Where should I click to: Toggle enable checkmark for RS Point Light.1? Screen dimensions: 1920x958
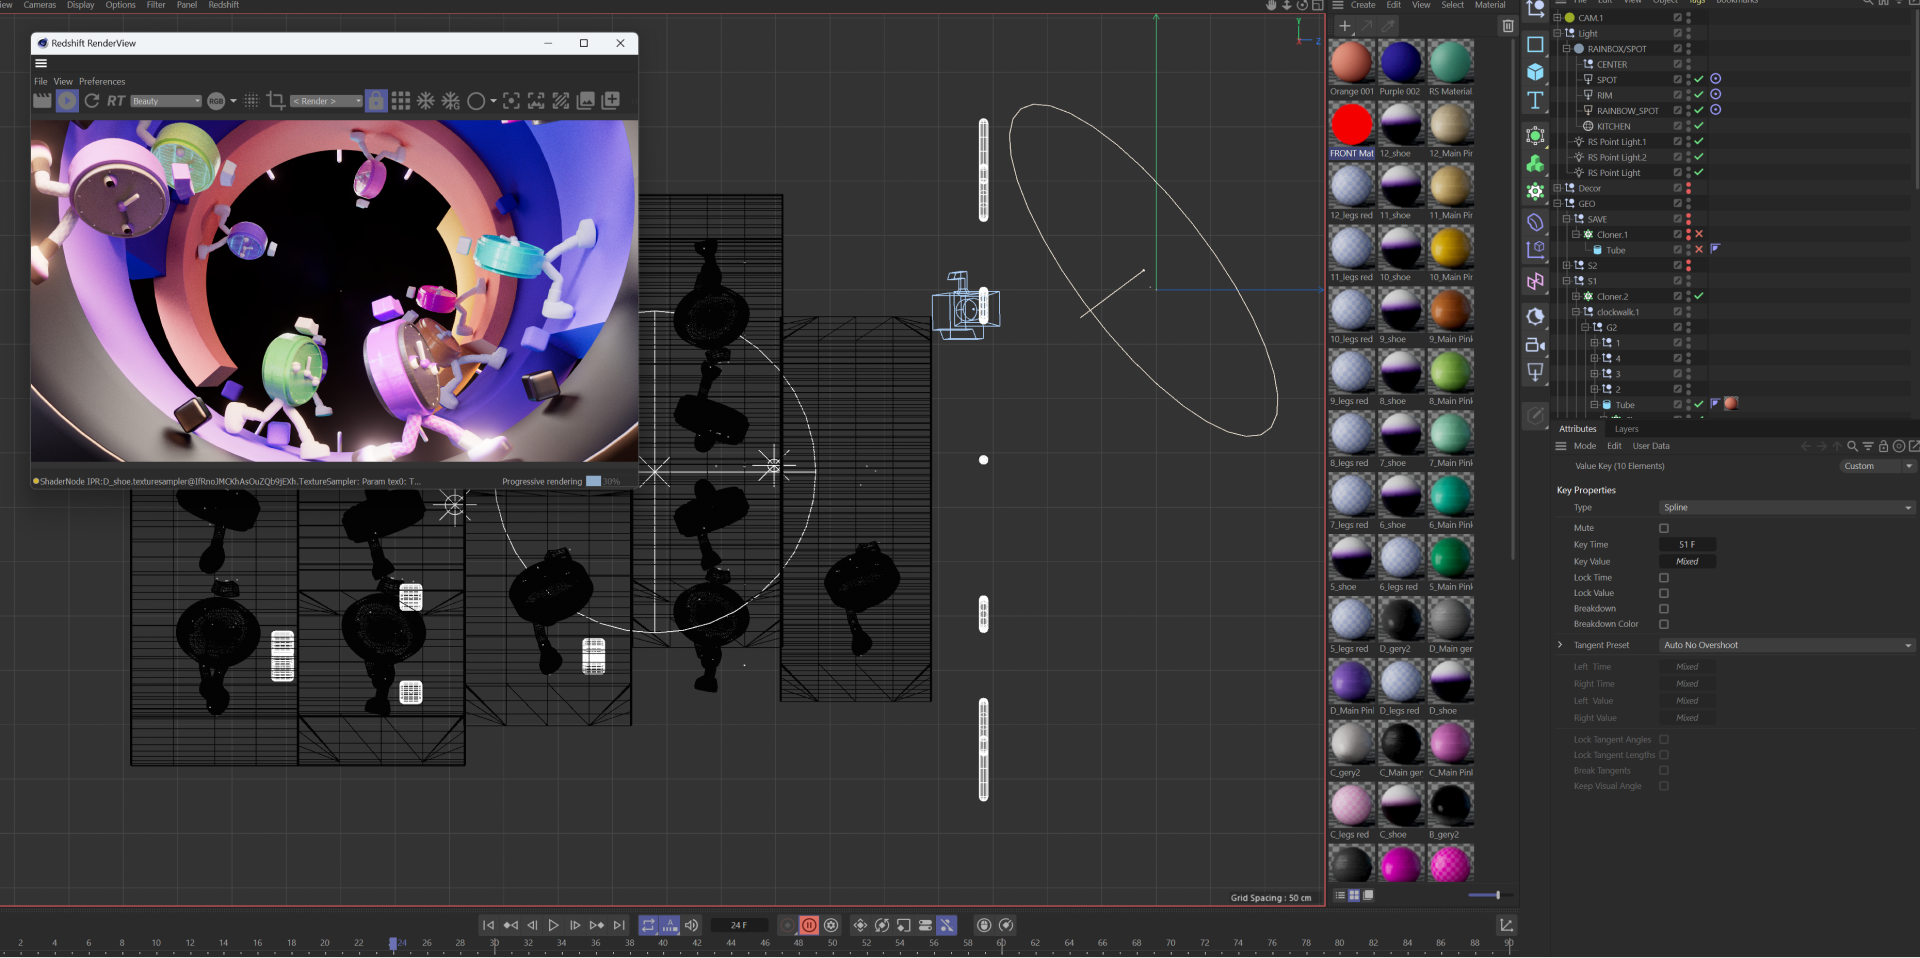tap(1698, 142)
